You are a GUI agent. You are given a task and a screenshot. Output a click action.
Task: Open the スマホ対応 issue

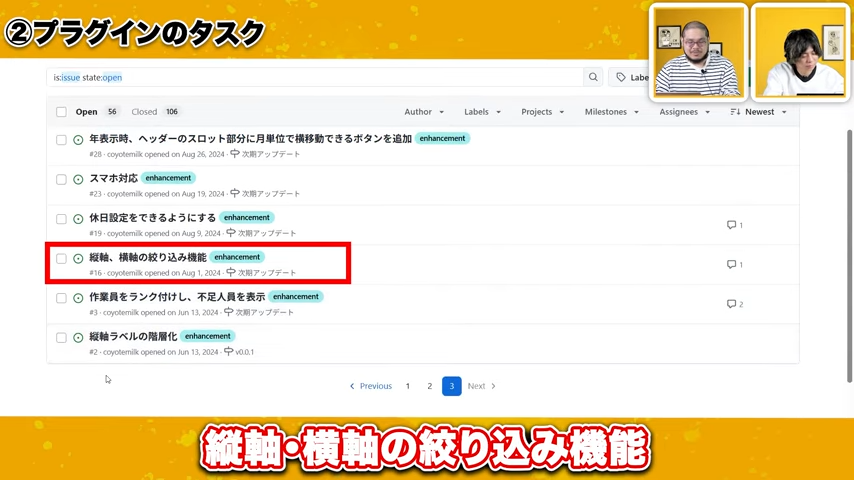point(113,178)
